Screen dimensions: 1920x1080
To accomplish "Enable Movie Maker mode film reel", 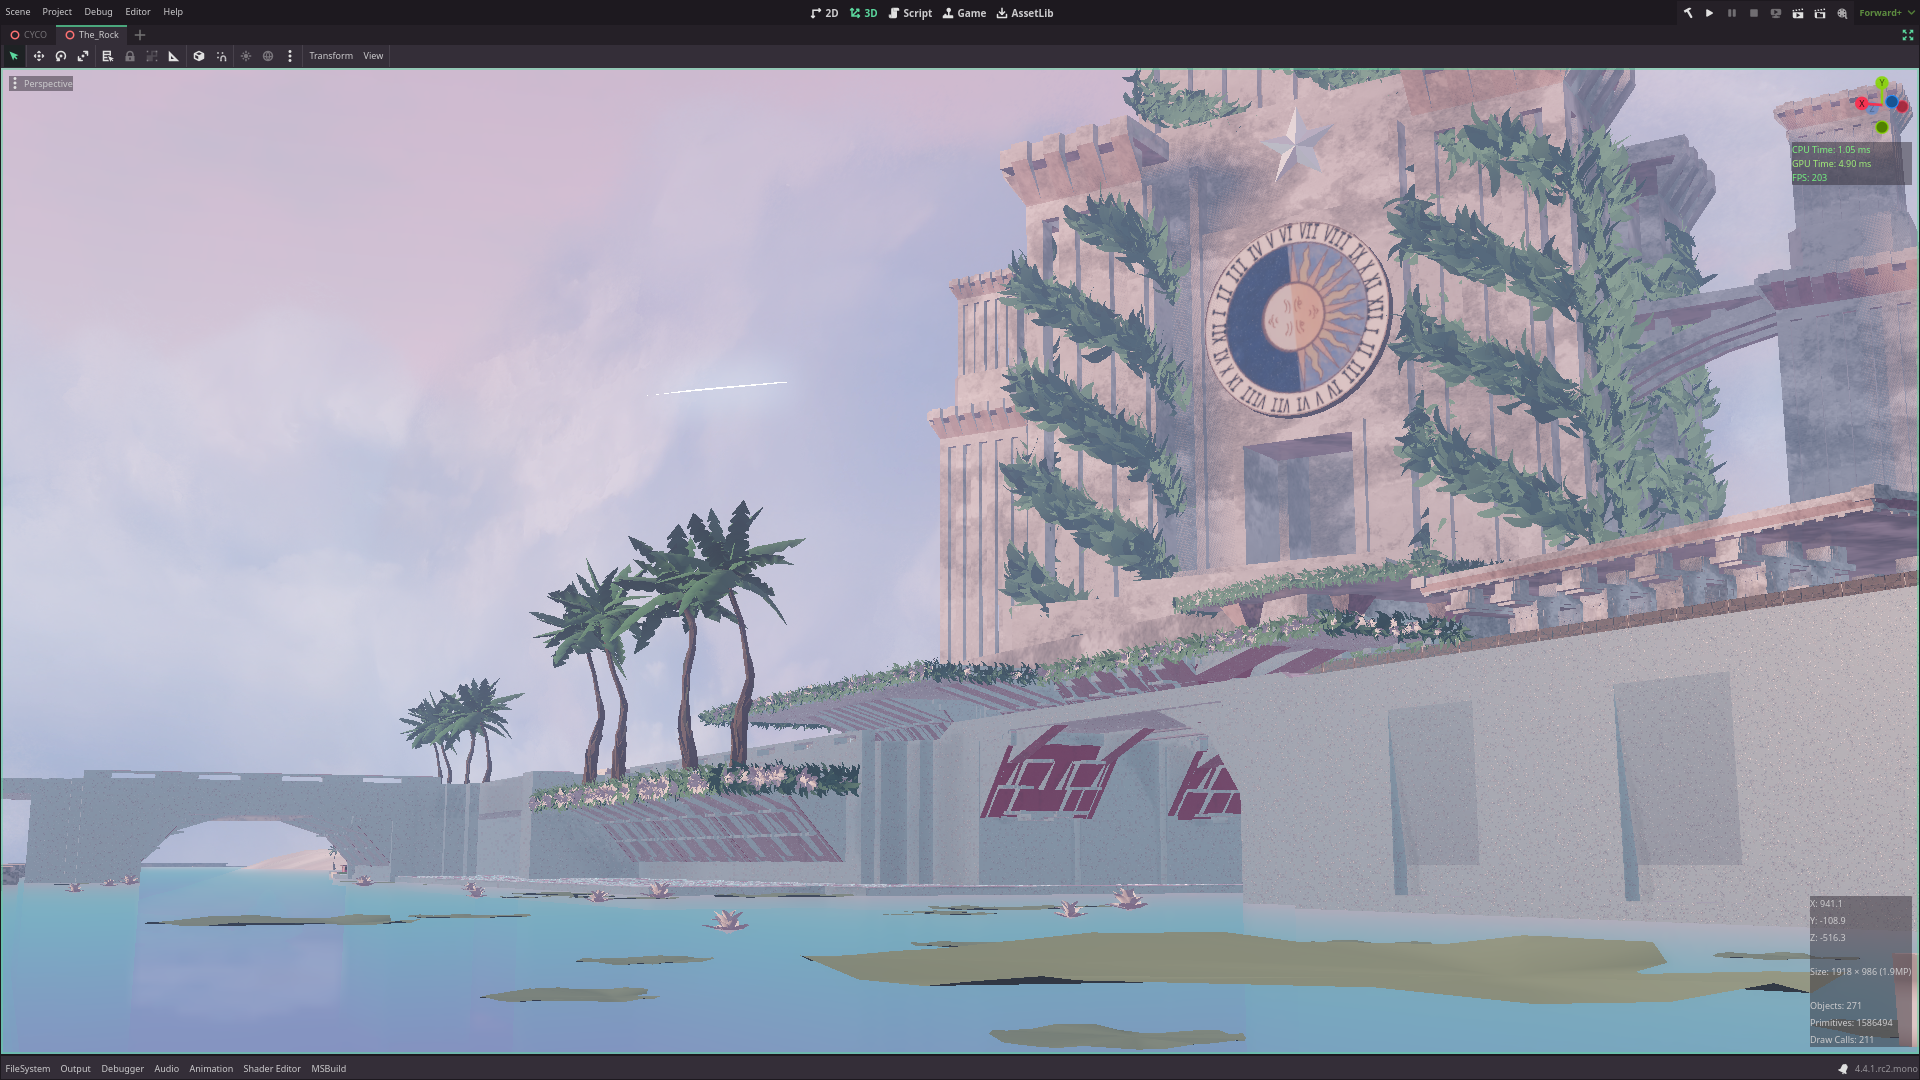I will 1842,13.
